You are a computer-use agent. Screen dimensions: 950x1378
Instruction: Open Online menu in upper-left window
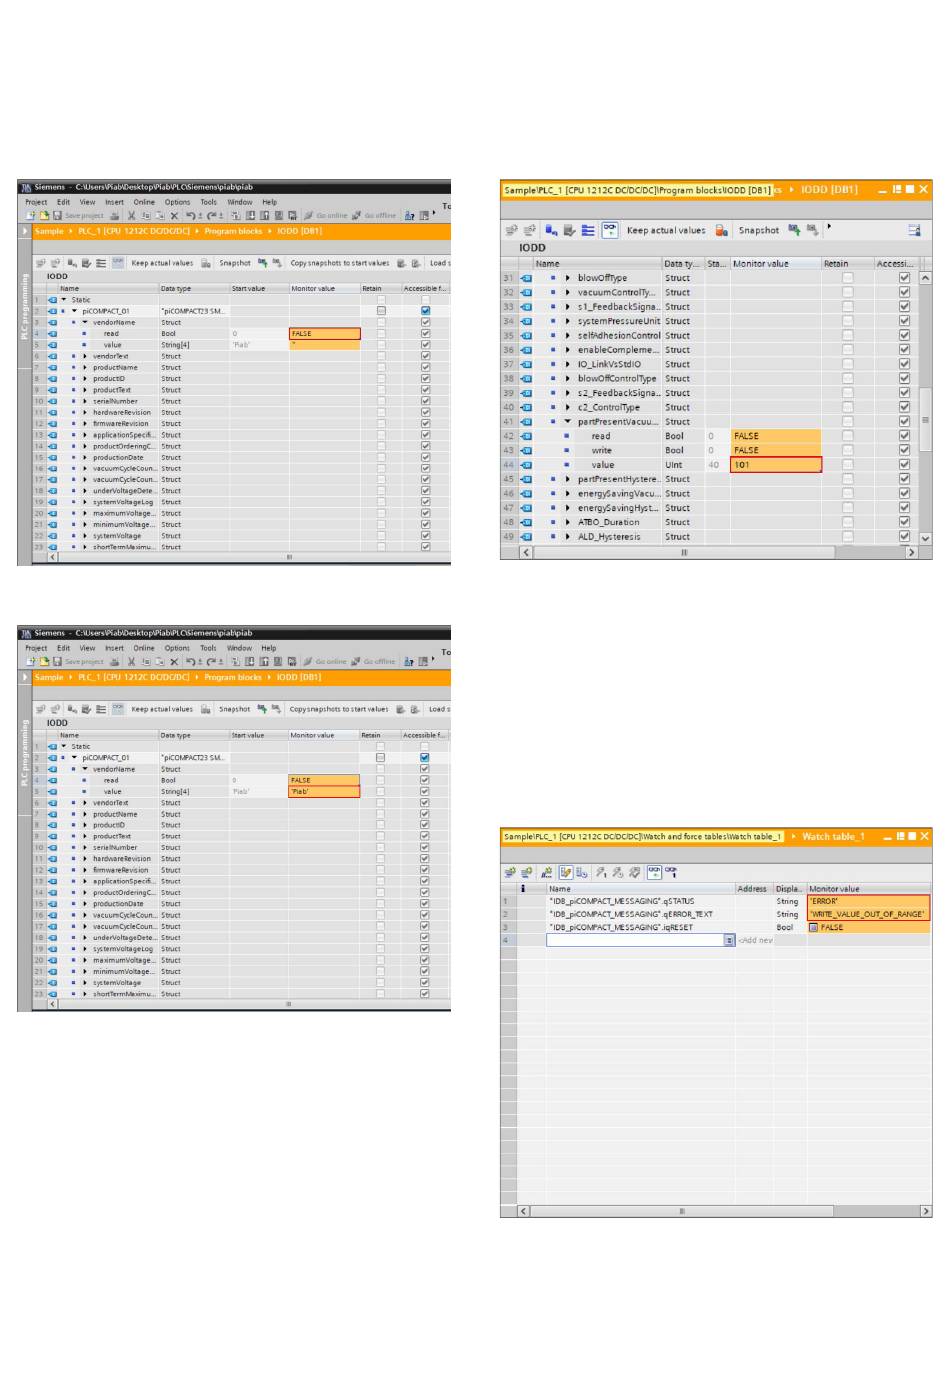(144, 202)
